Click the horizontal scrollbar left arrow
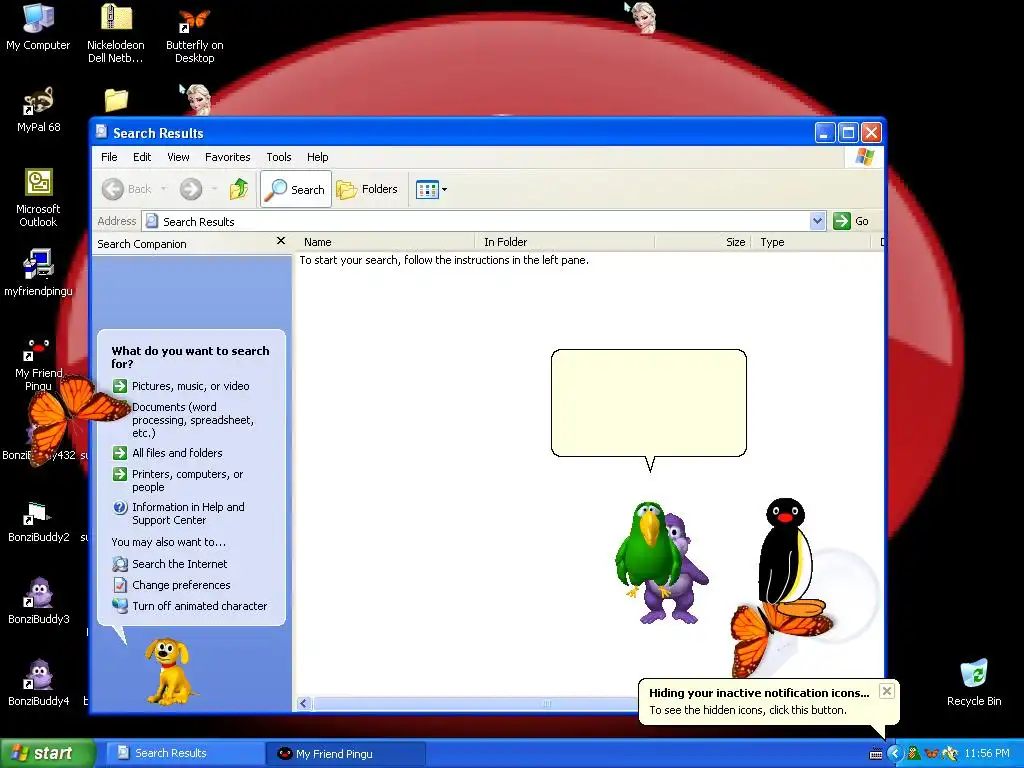The image size is (1024, 768). pyautogui.click(x=304, y=703)
